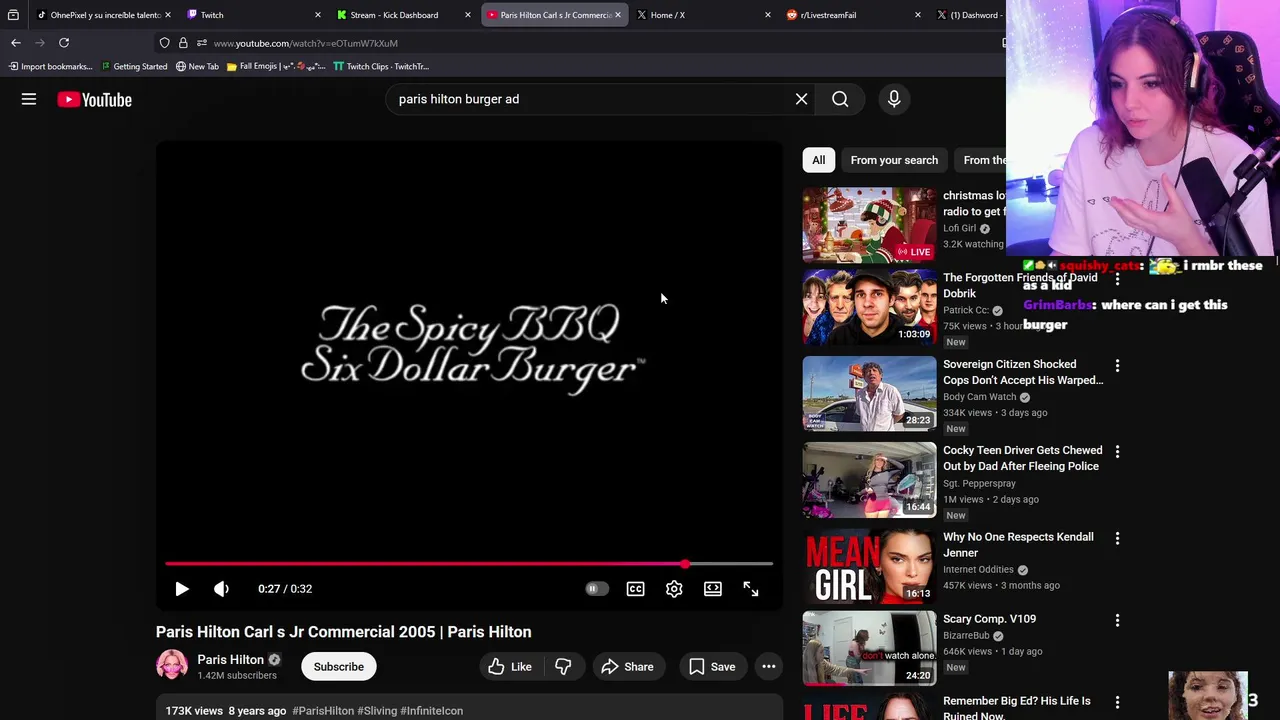Enter full screen mode
Image resolution: width=1280 pixels, height=720 pixels.
pyautogui.click(x=751, y=589)
